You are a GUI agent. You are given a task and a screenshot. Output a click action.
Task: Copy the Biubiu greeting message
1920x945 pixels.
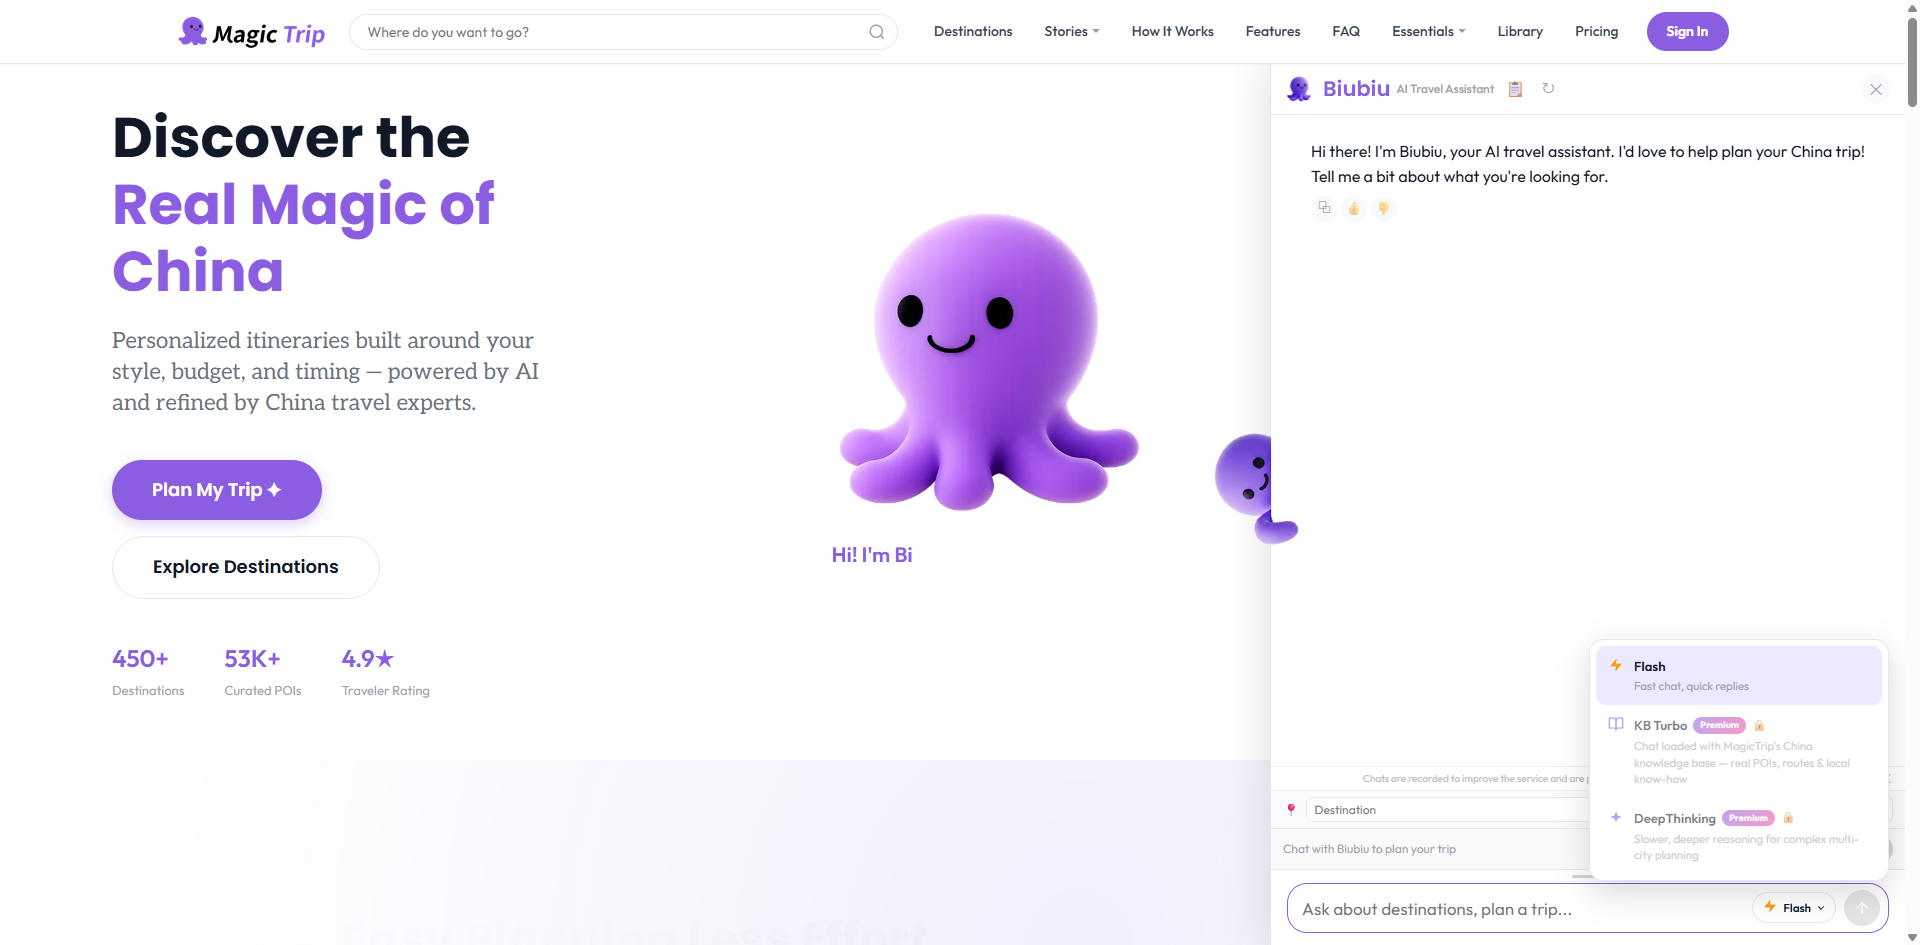coord(1324,208)
